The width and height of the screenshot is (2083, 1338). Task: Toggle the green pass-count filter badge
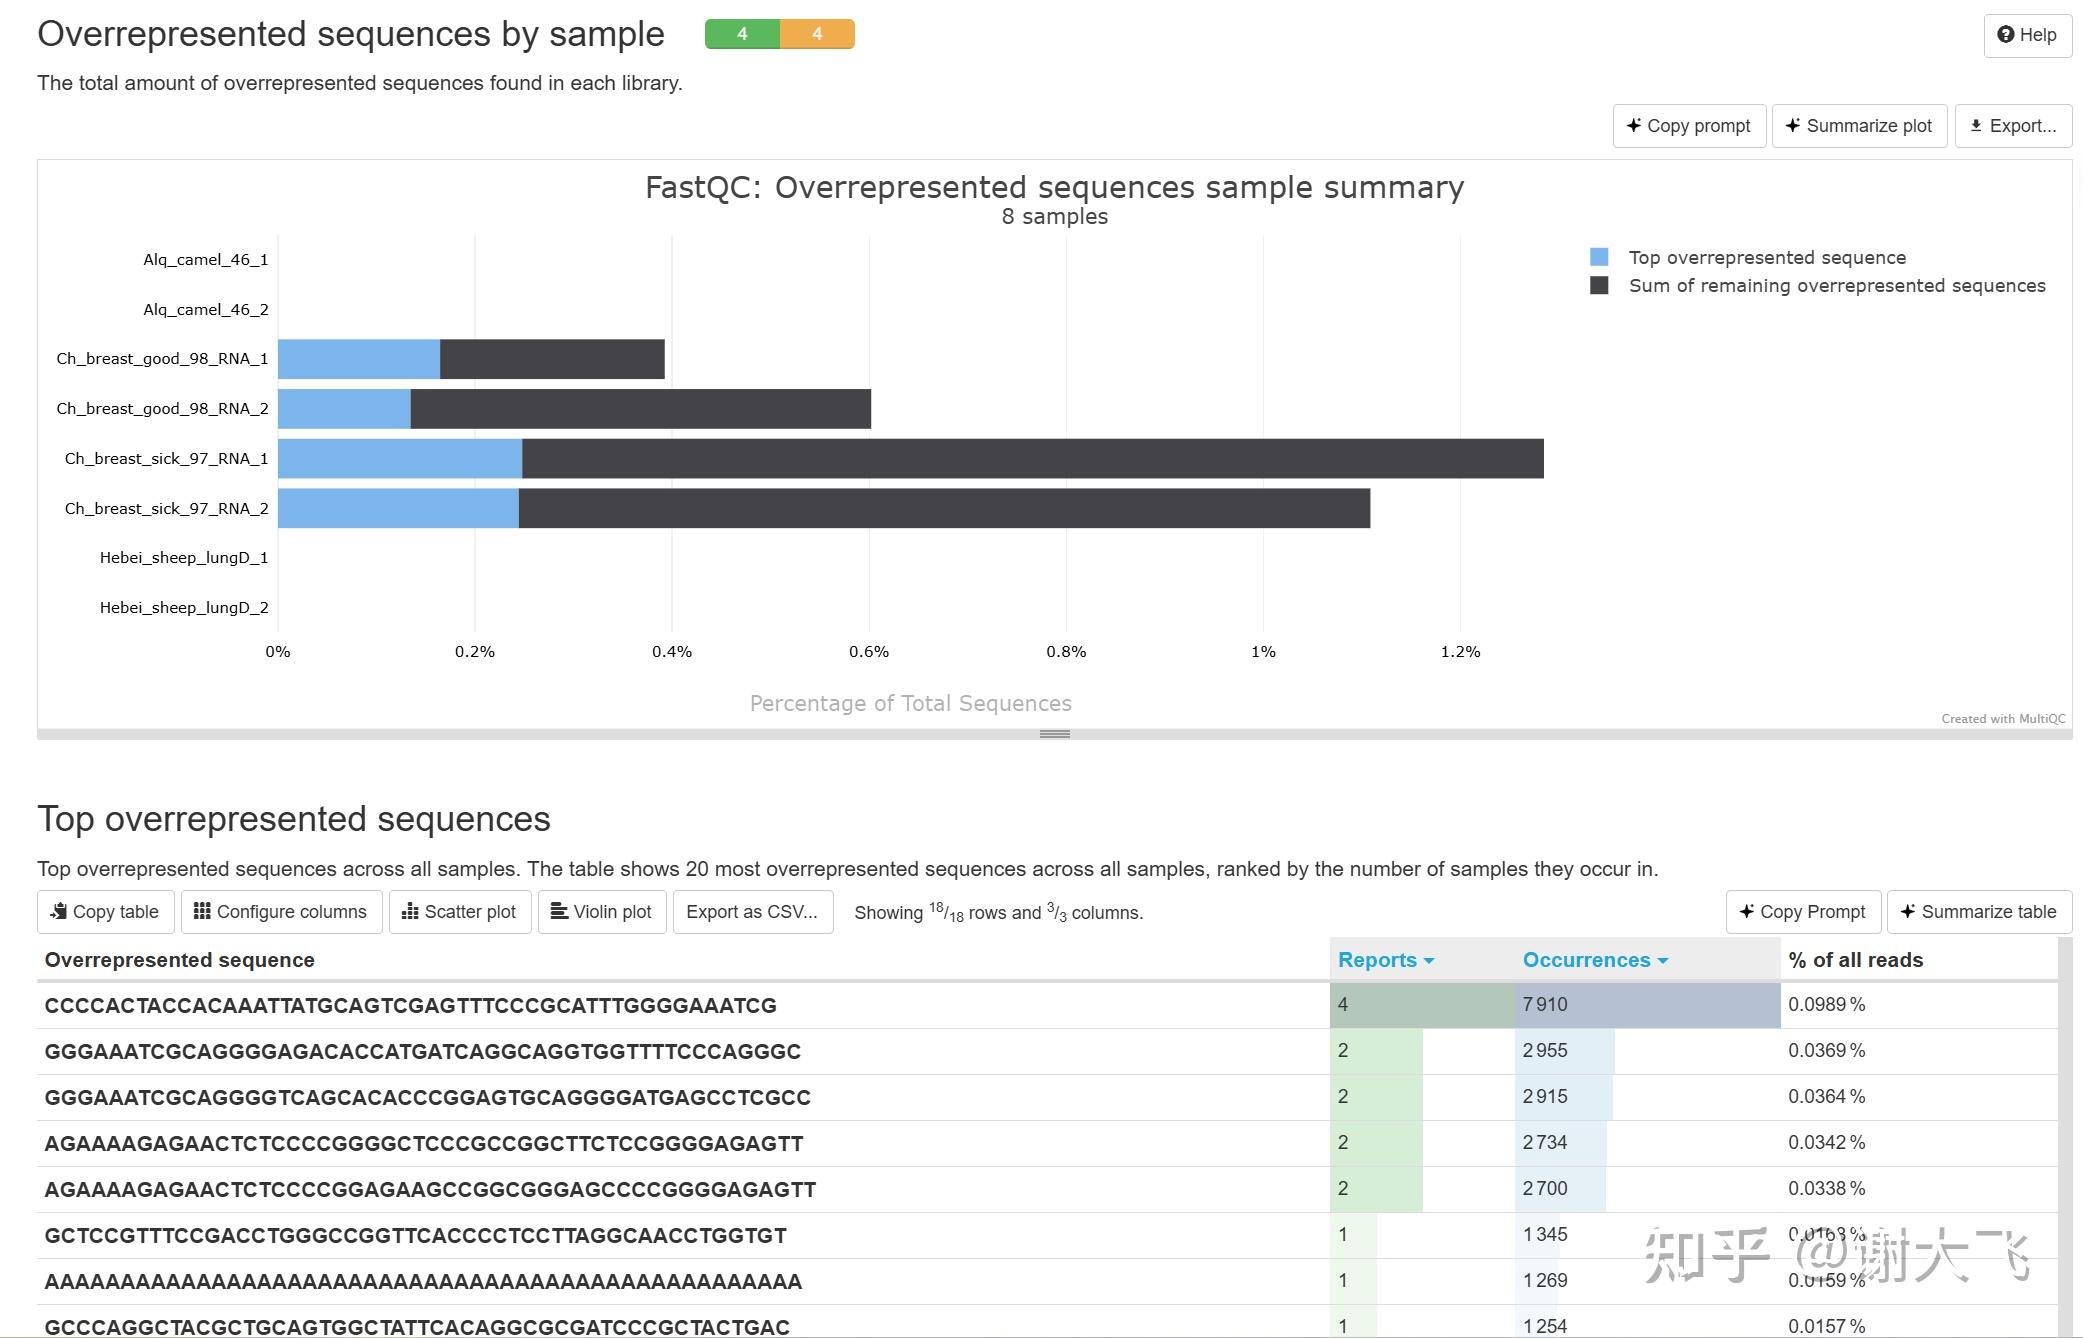(x=741, y=33)
